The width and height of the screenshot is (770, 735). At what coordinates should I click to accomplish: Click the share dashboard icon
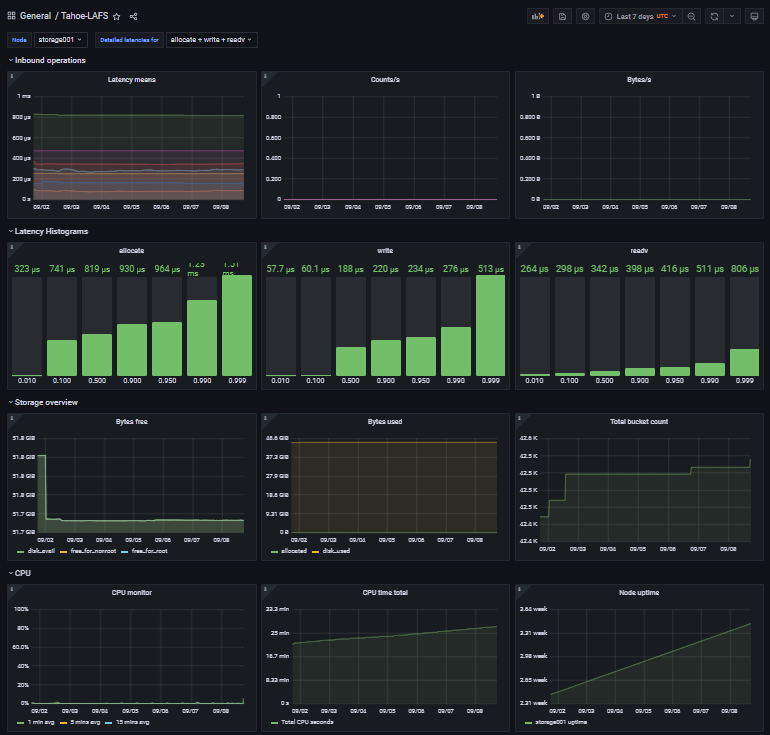(134, 17)
